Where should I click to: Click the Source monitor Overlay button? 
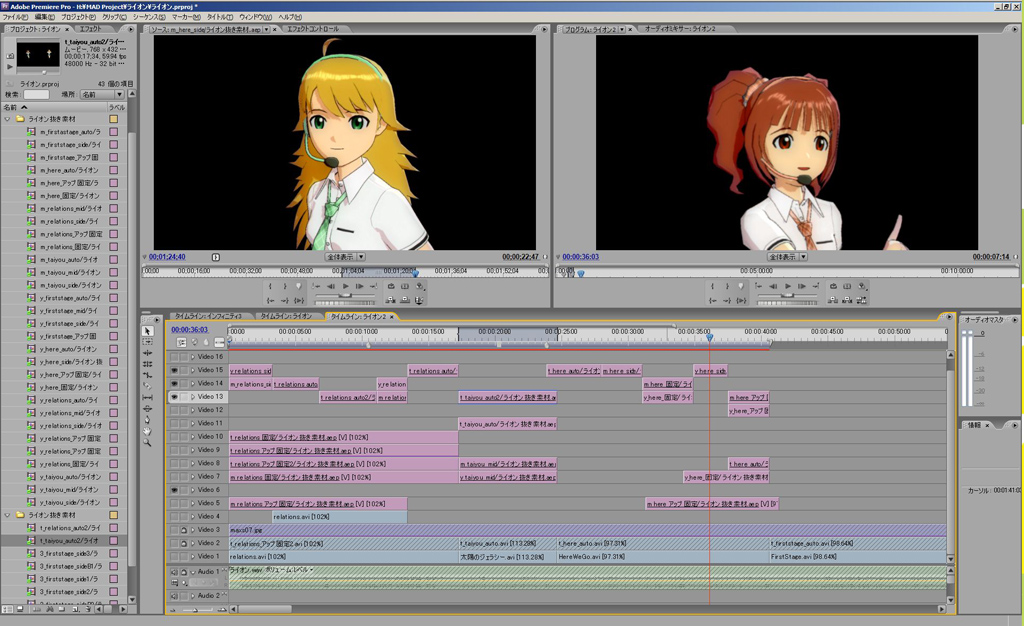[405, 300]
